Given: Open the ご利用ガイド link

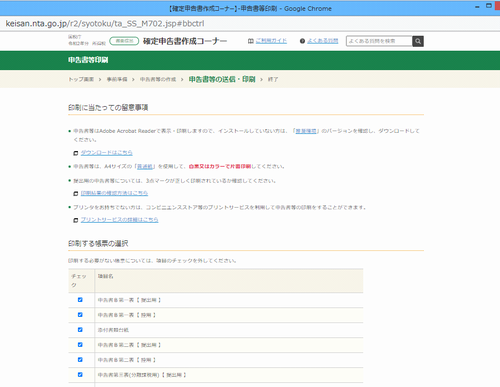Looking at the screenshot, I should pyautogui.click(x=271, y=41).
